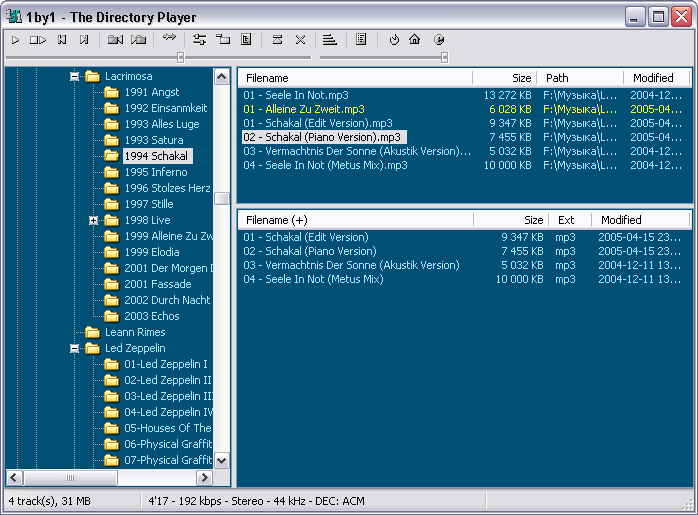
Task: Toggle the shuffle arrows icon
Action: (169, 37)
